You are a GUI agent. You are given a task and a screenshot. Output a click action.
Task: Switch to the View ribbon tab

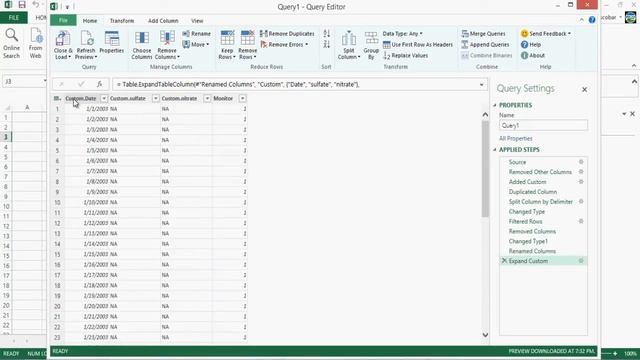197,20
